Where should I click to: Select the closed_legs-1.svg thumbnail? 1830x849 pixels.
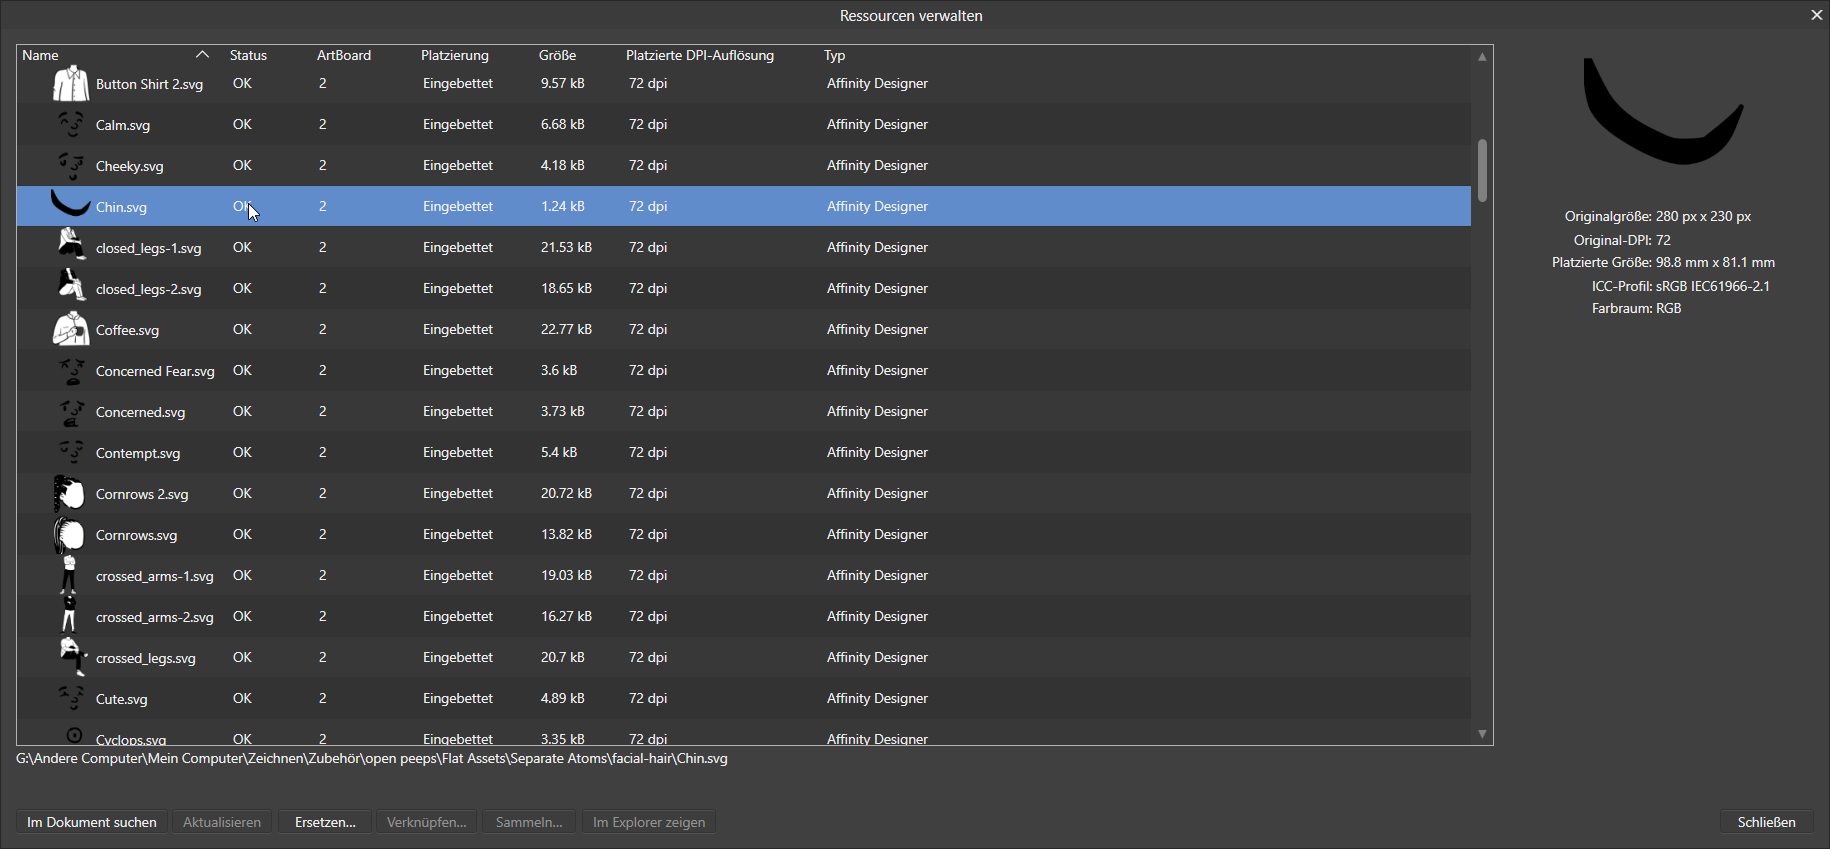(x=70, y=247)
